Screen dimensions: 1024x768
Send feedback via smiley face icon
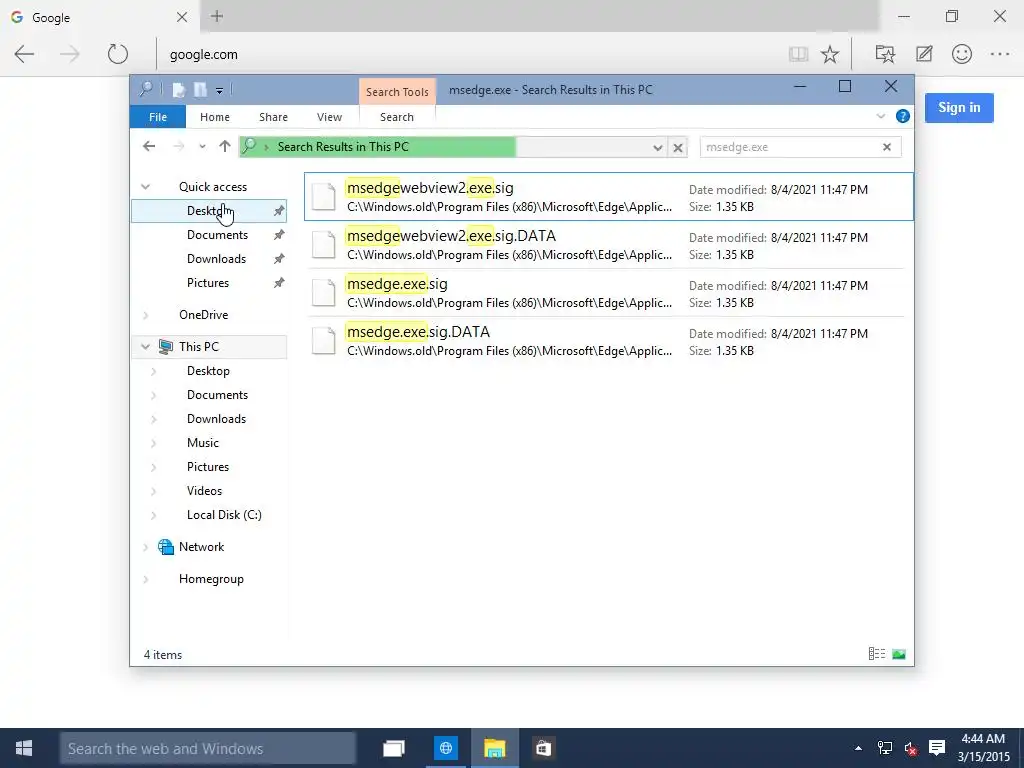pos(962,54)
